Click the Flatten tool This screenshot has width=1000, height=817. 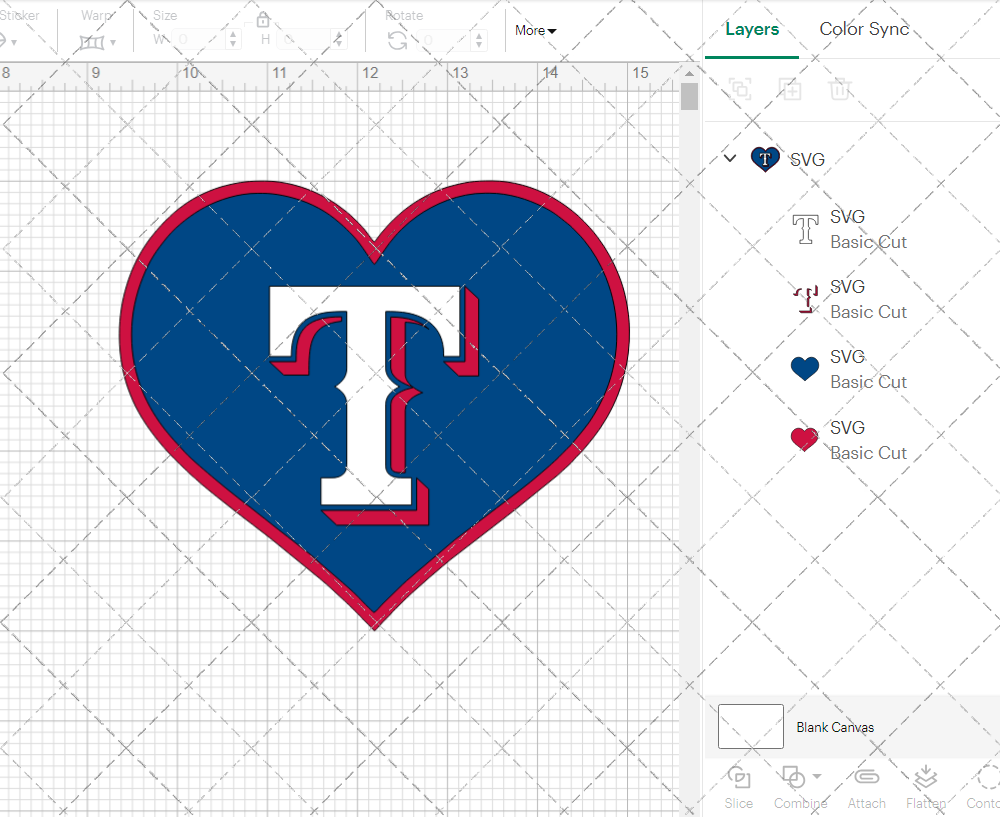pos(925,787)
